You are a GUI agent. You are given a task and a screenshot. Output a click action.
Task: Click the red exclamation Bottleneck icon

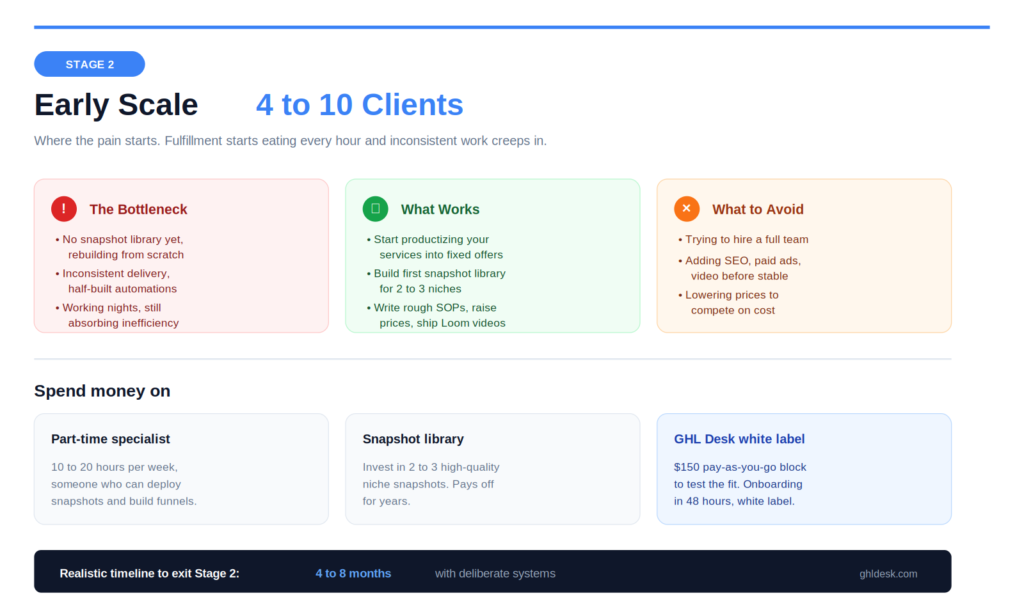(x=64, y=209)
